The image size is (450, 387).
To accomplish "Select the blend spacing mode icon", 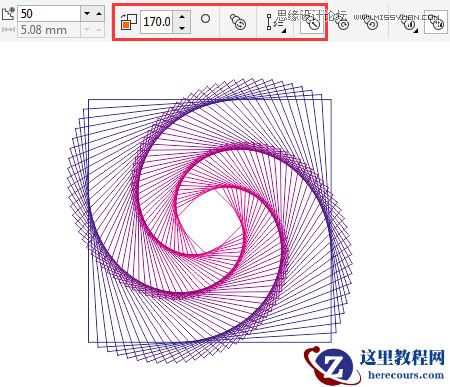I will pos(8,30).
